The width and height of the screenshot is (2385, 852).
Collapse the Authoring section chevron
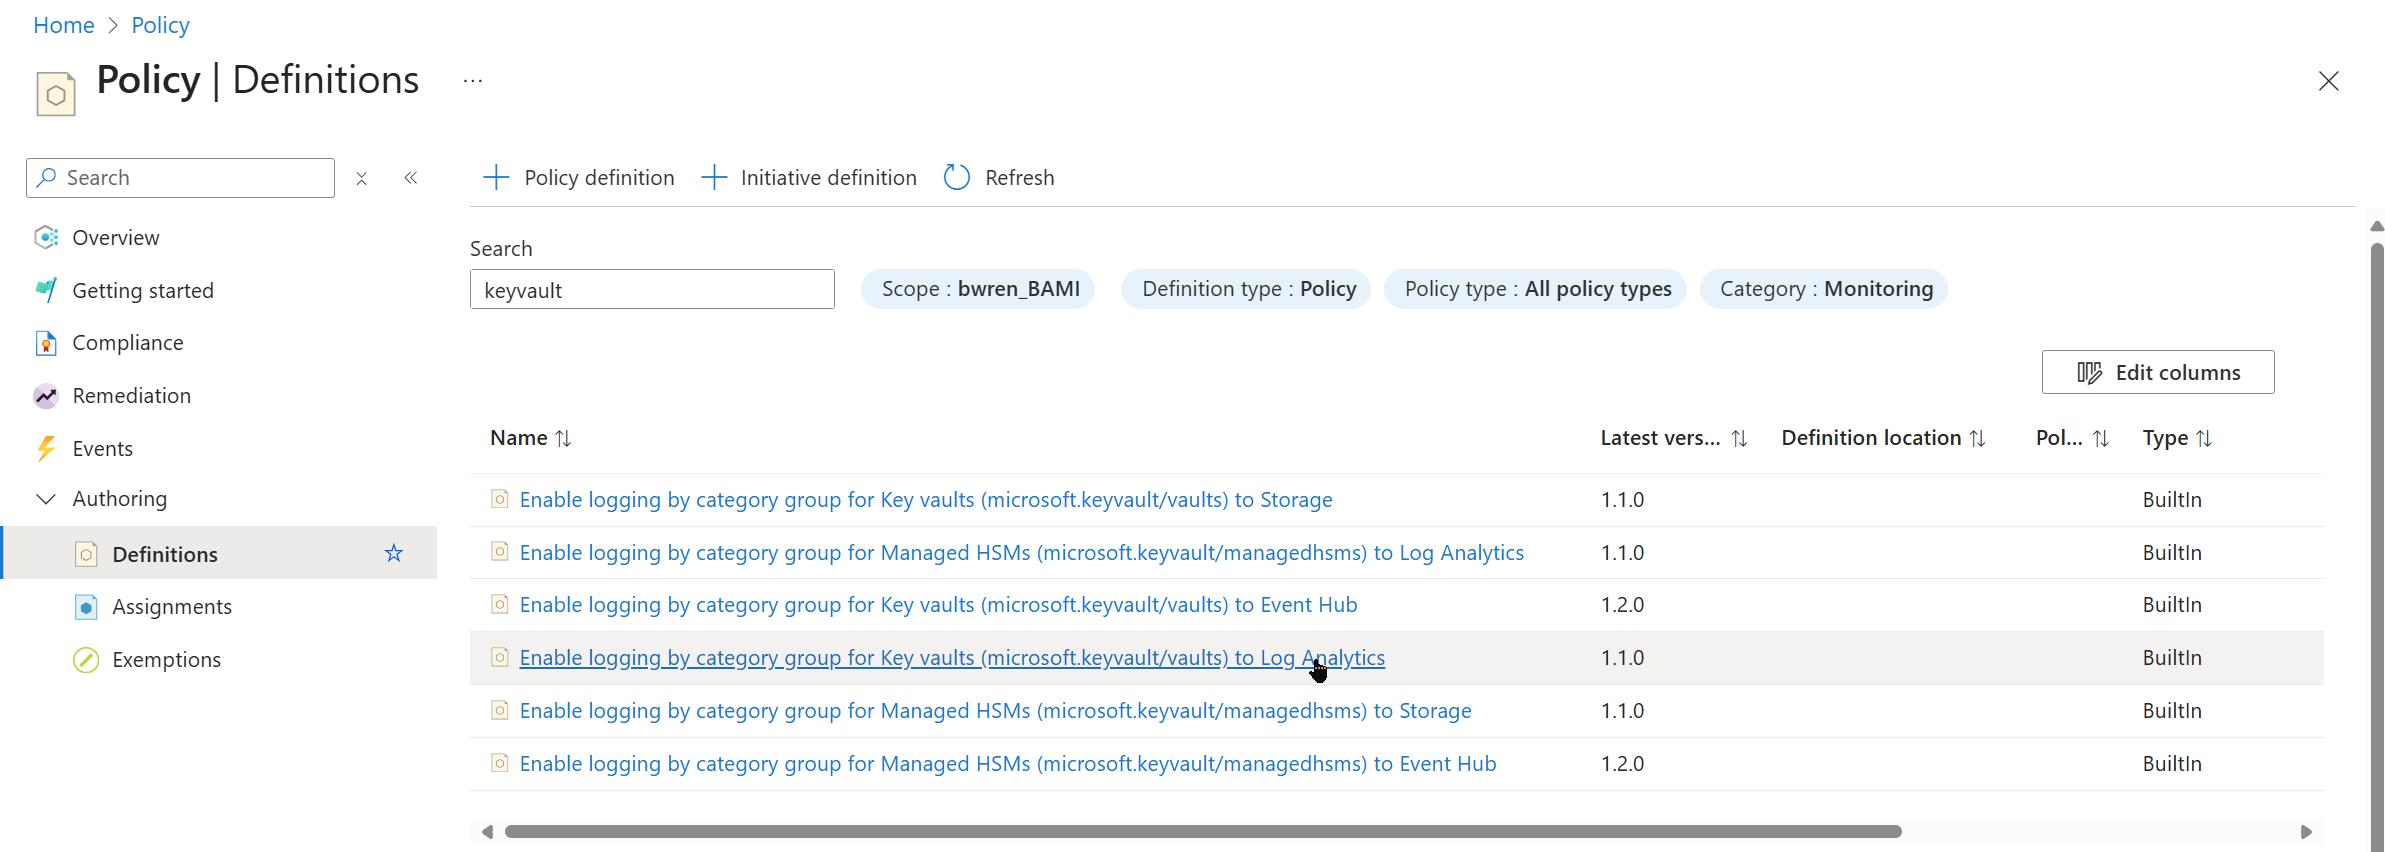46,499
